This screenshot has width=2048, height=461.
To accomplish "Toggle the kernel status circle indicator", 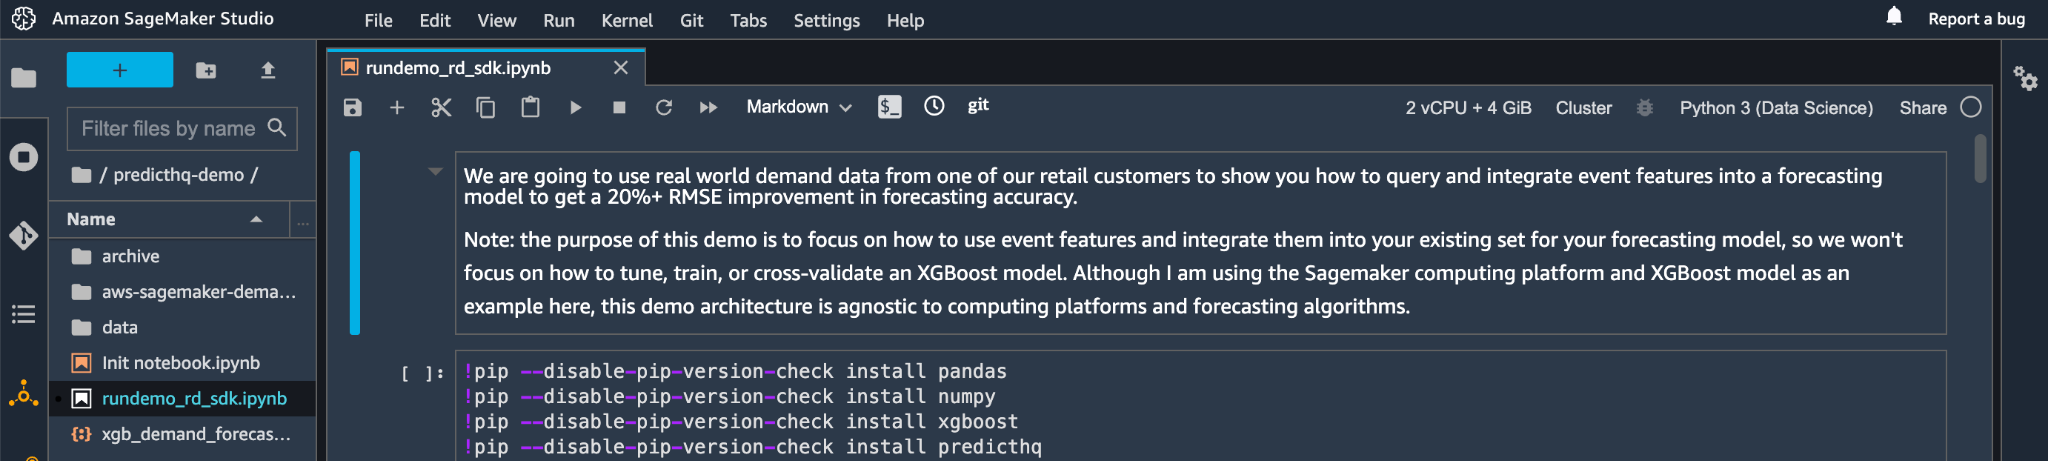I will point(1970,107).
